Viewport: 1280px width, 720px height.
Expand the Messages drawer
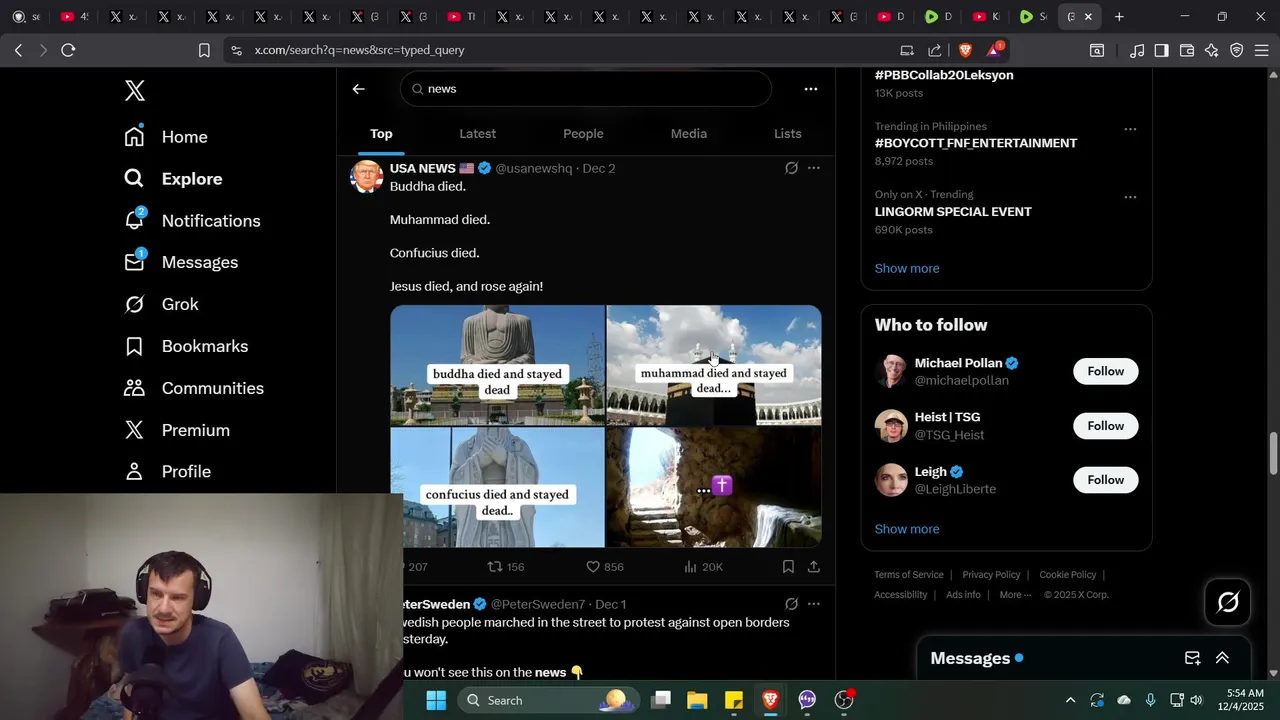click(1222, 658)
